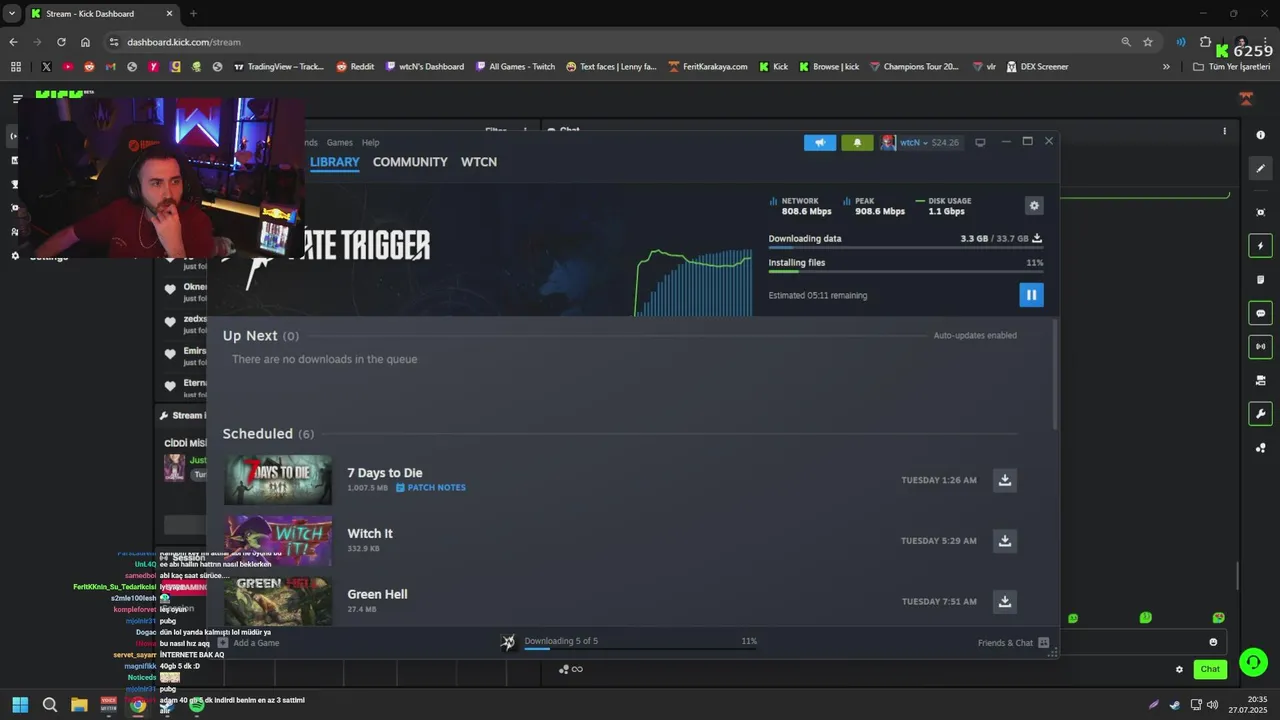Screen dimensions: 1280x720
Task: Open Friends & Chat in Steam
Action: pyautogui.click(x=1013, y=643)
